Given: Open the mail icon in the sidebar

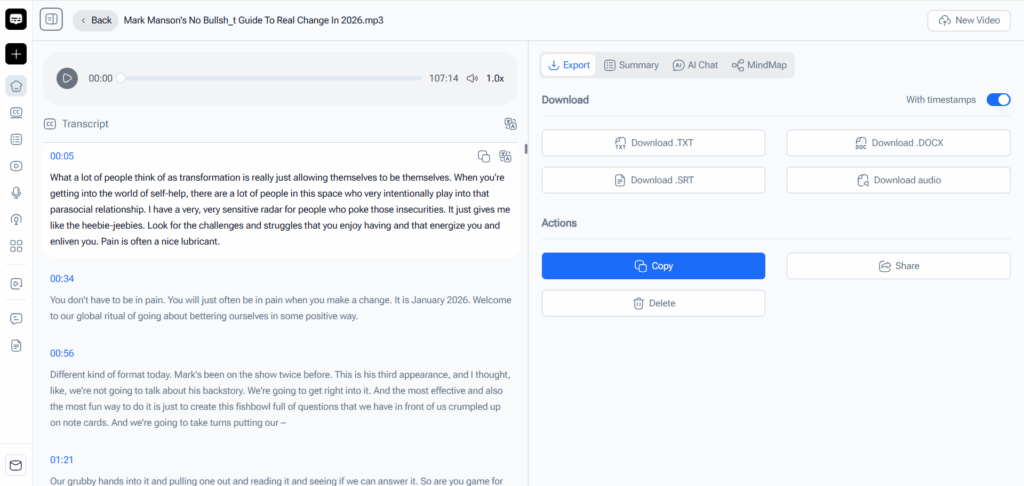Looking at the screenshot, I should click(16, 465).
